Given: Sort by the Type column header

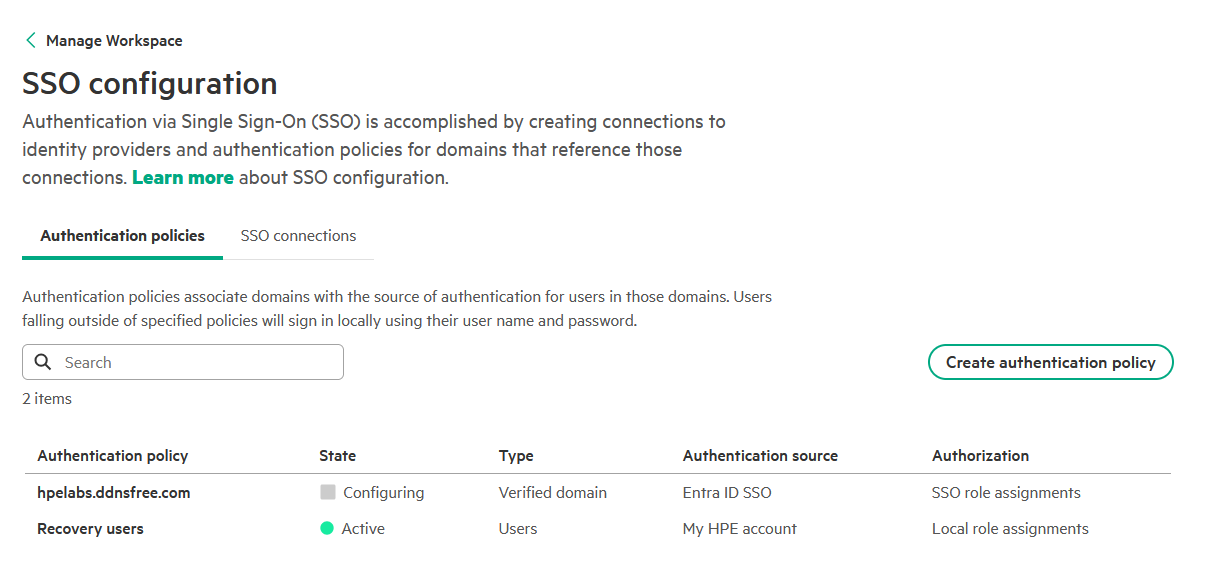Looking at the screenshot, I should [x=516, y=455].
